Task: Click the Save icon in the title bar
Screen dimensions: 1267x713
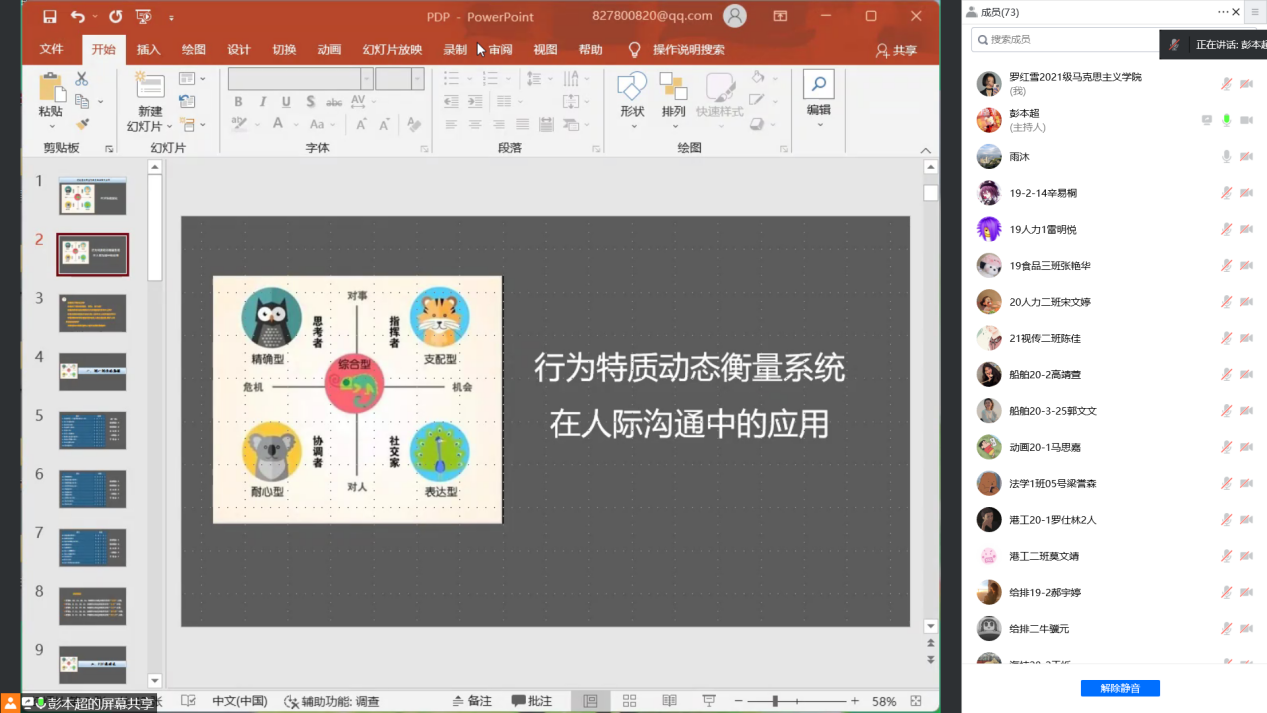Action: [50, 17]
